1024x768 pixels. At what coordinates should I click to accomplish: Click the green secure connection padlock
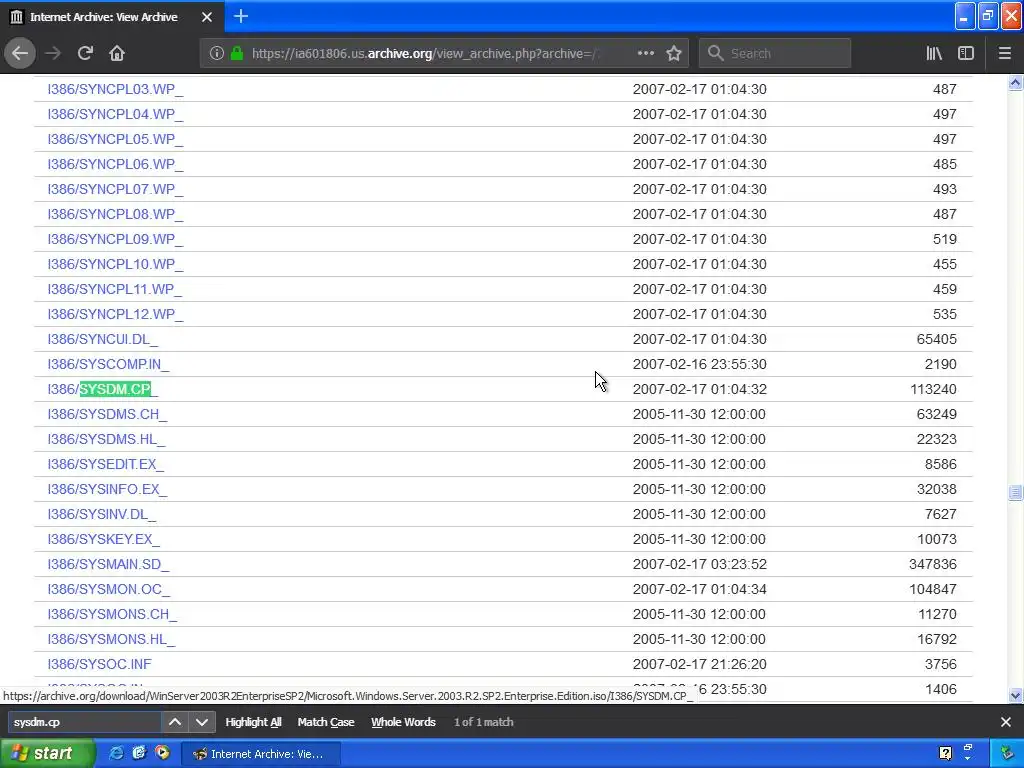(x=237, y=54)
